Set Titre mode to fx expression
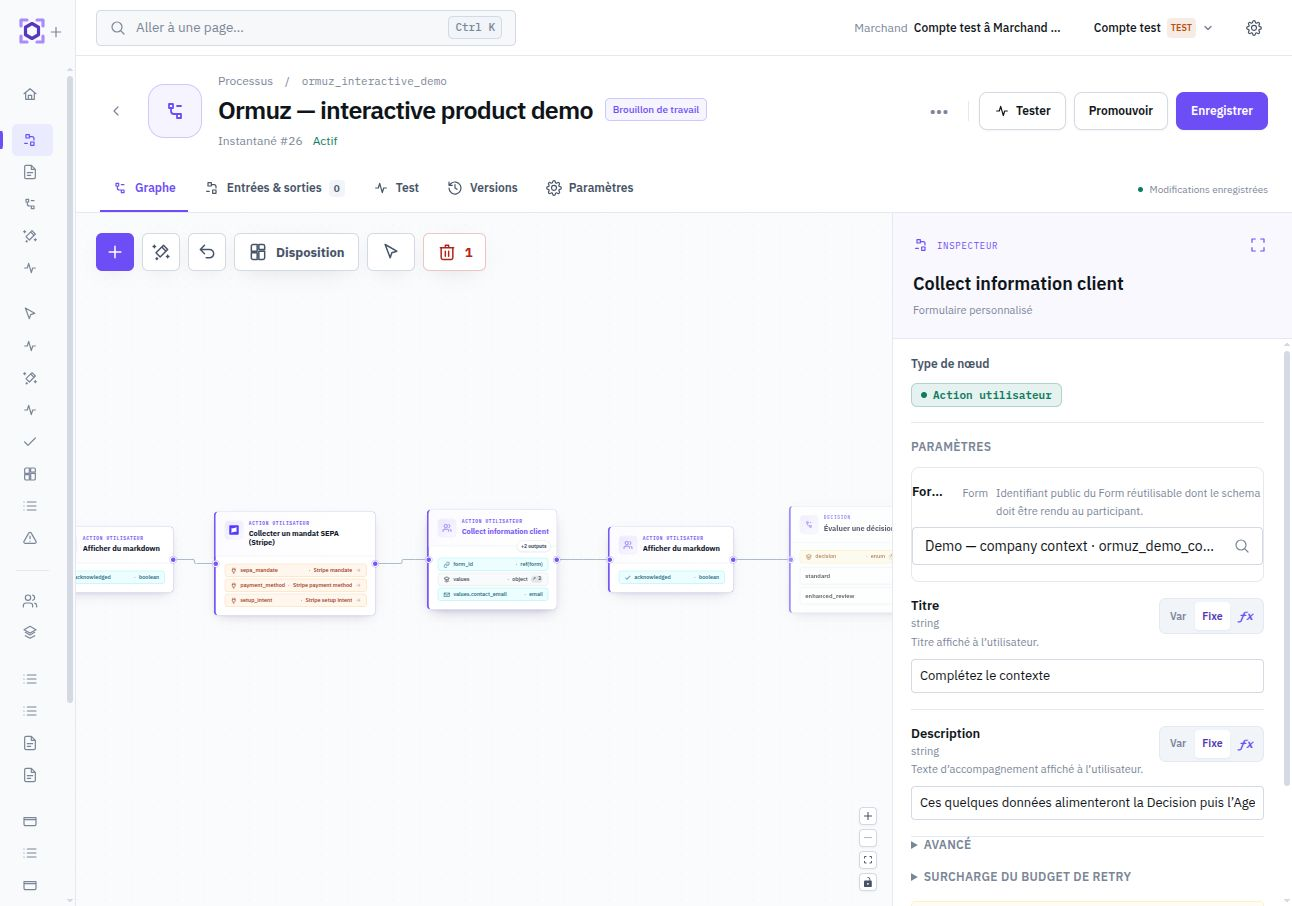 pyautogui.click(x=1246, y=616)
